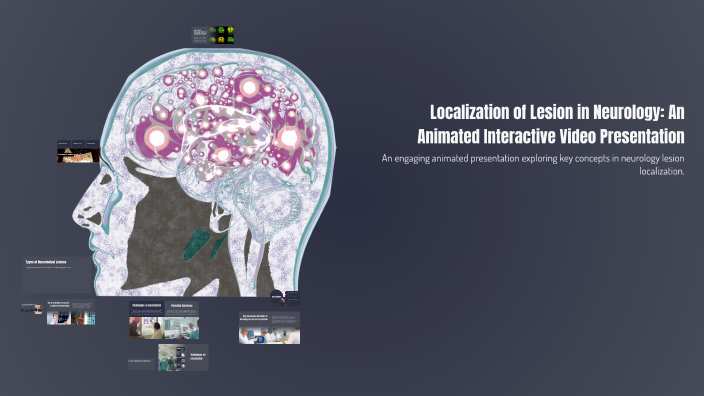Open the 'Potential Solutions' slide panel
This screenshot has width=704, height=396.
182,320
